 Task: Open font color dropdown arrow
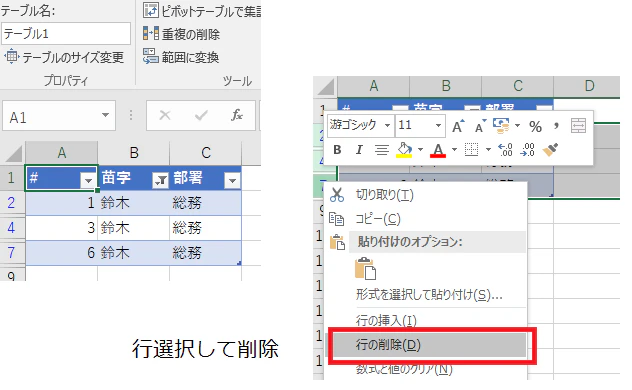tap(454, 149)
